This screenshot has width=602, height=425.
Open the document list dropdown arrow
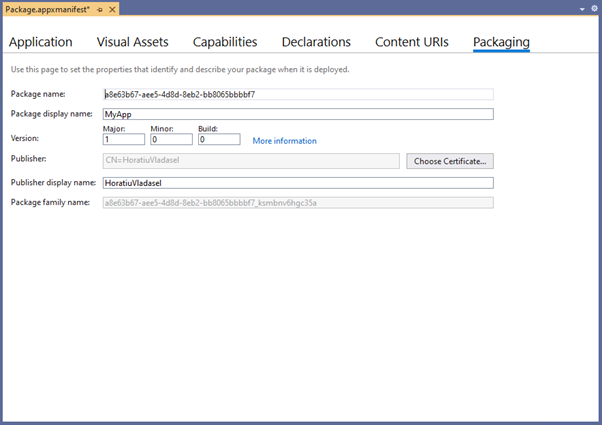tap(582, 9)
